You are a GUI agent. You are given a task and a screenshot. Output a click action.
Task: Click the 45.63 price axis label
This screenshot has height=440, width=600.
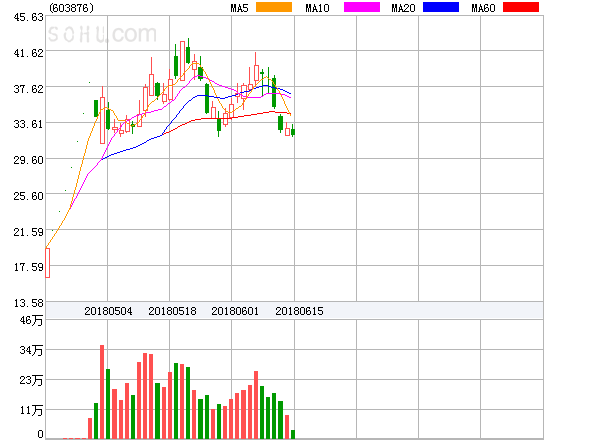(x=28, y=17)
